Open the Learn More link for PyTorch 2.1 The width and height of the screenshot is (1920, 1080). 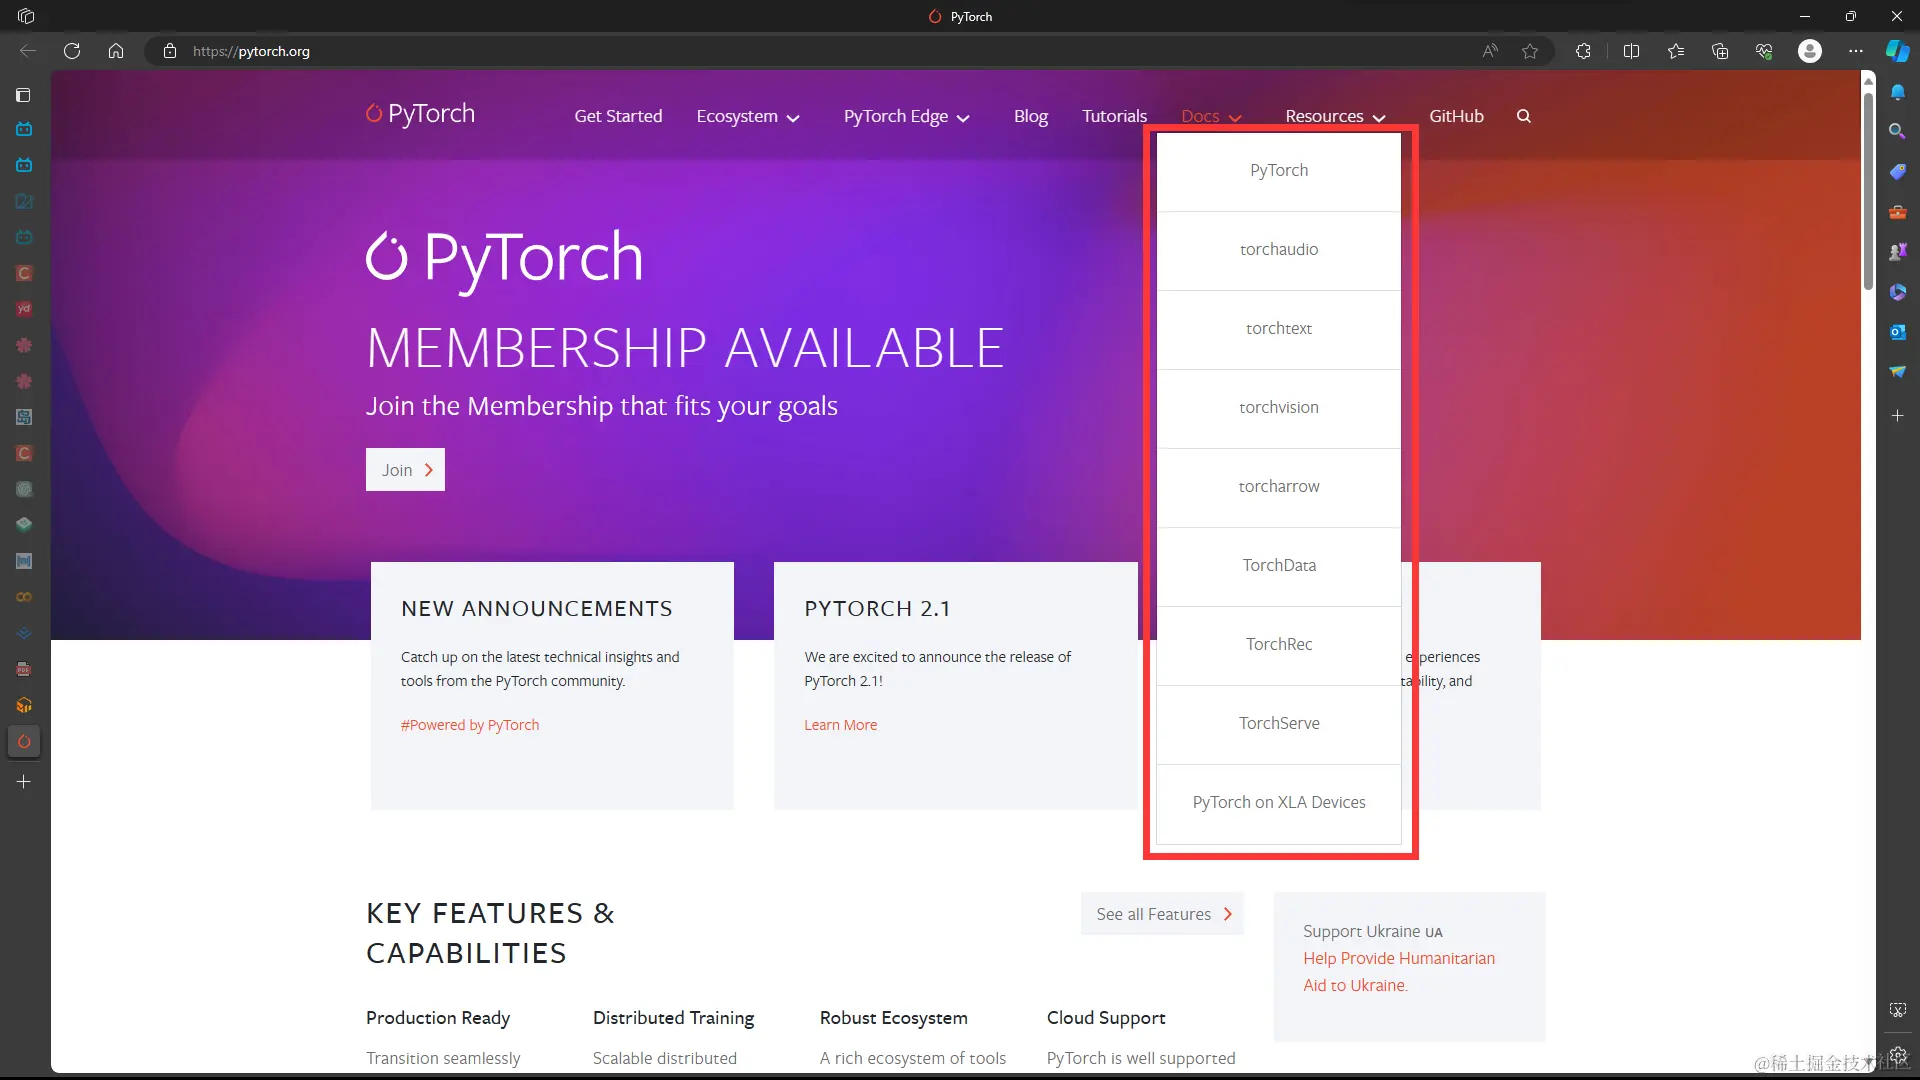[x=840, y=725]
